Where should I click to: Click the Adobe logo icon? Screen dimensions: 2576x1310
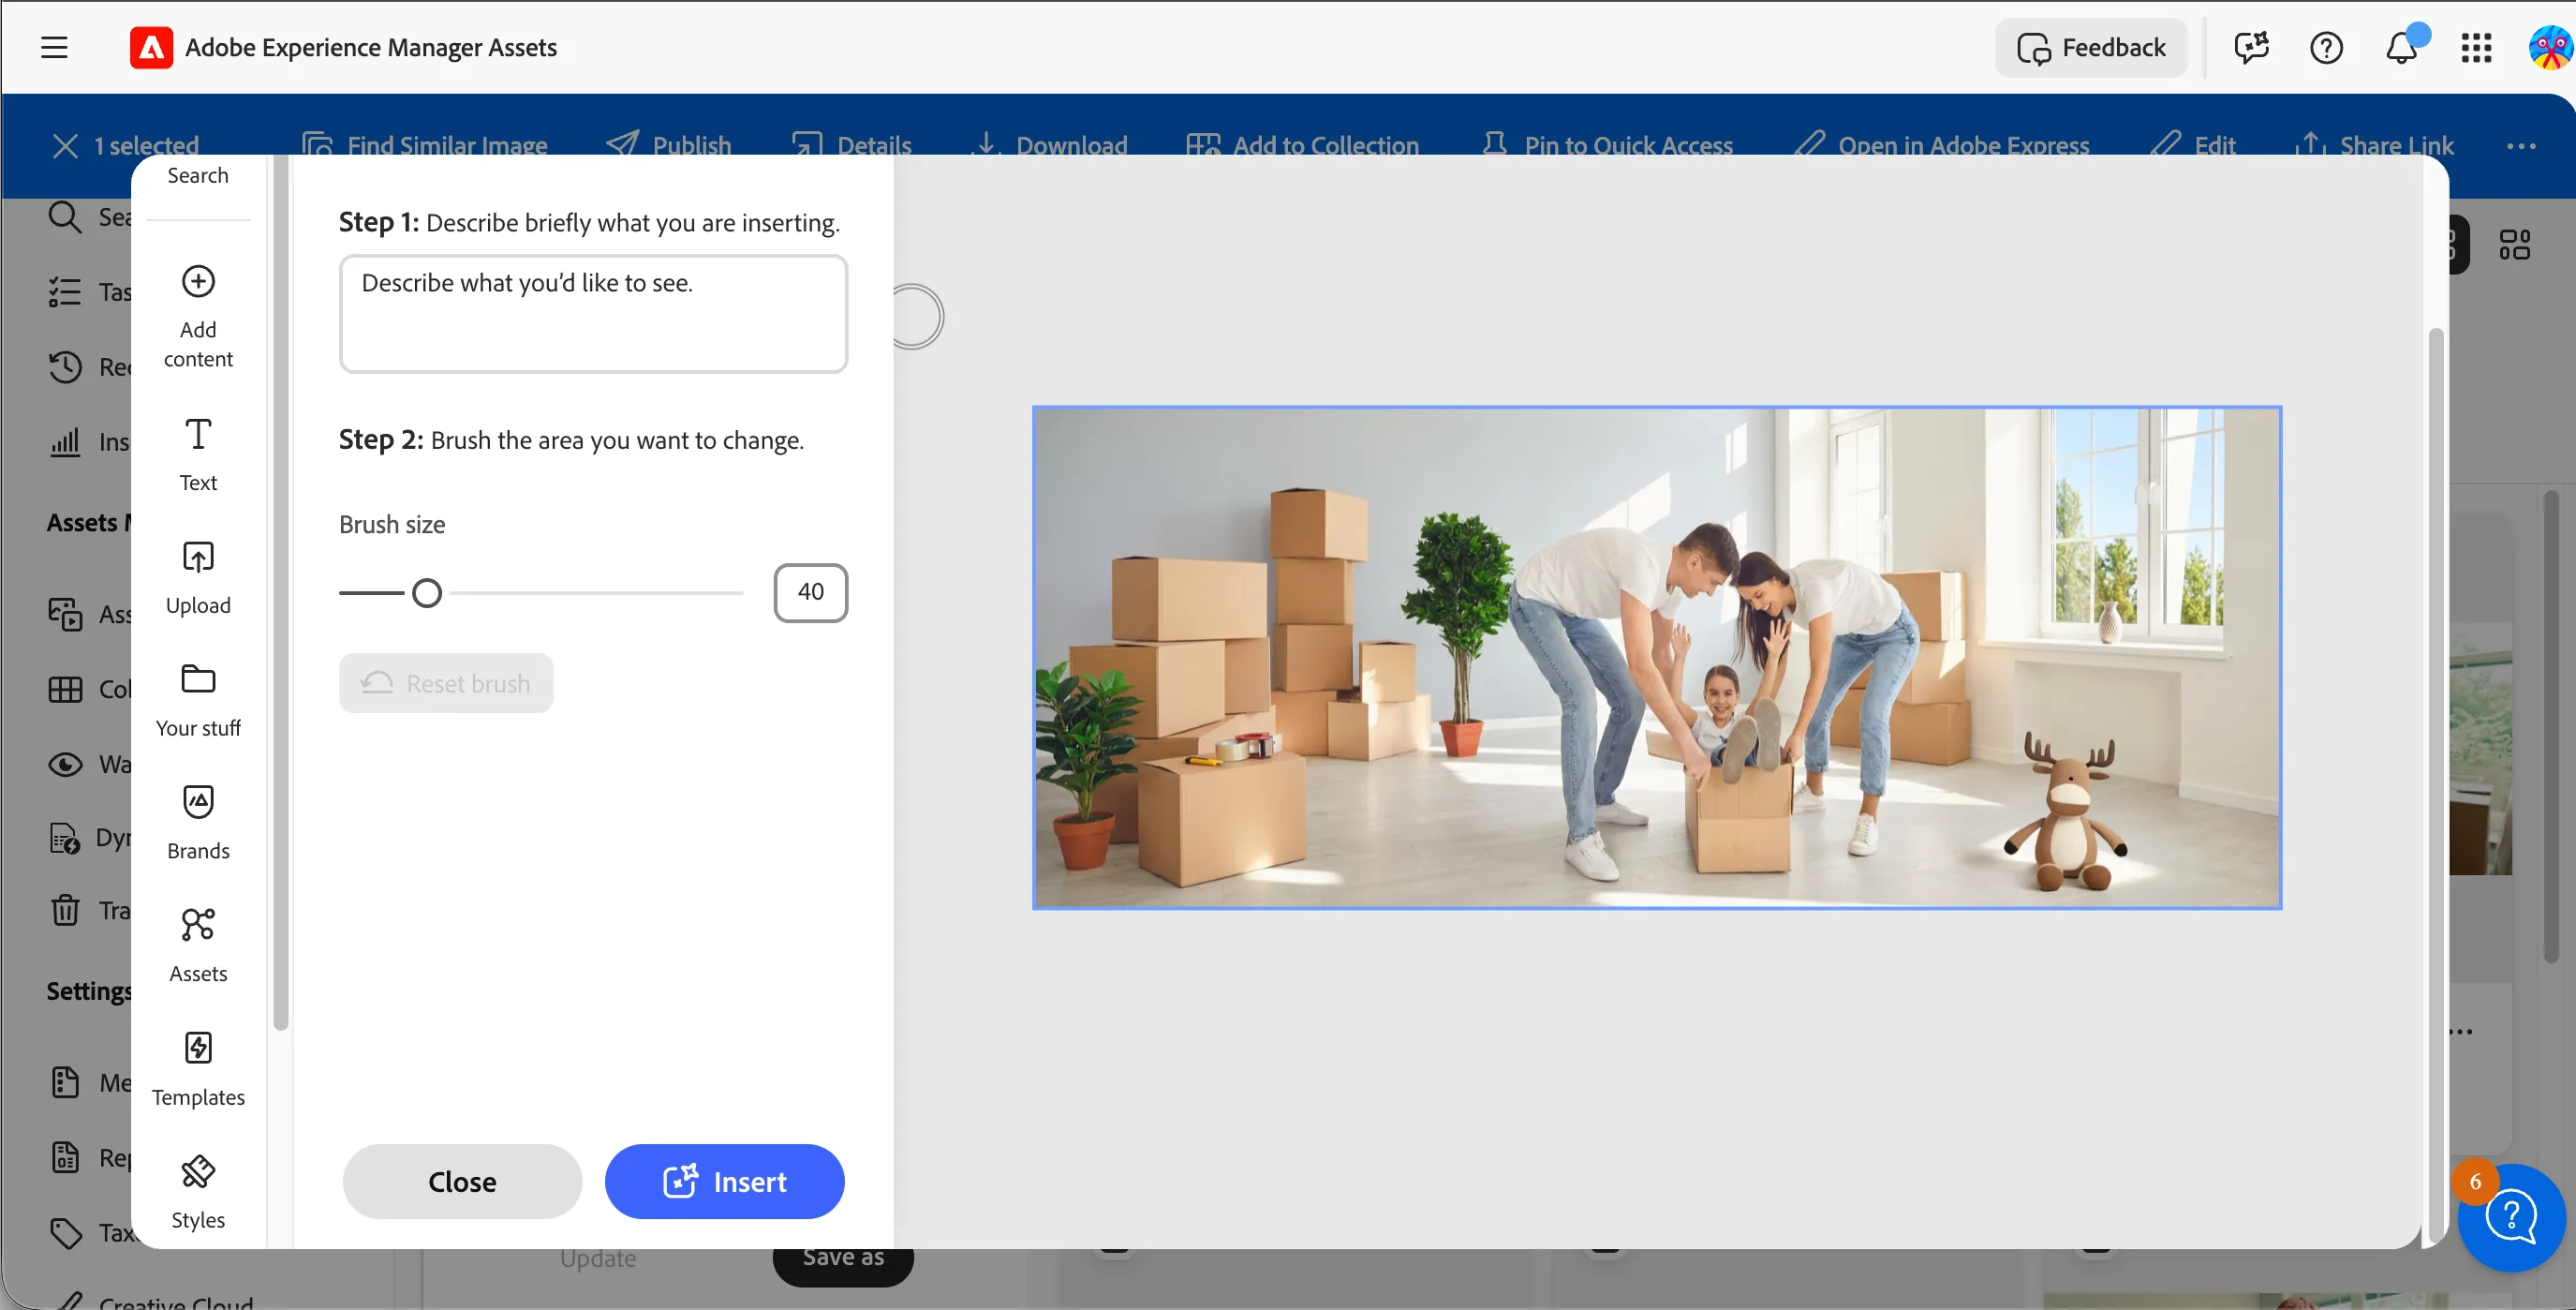151,47
